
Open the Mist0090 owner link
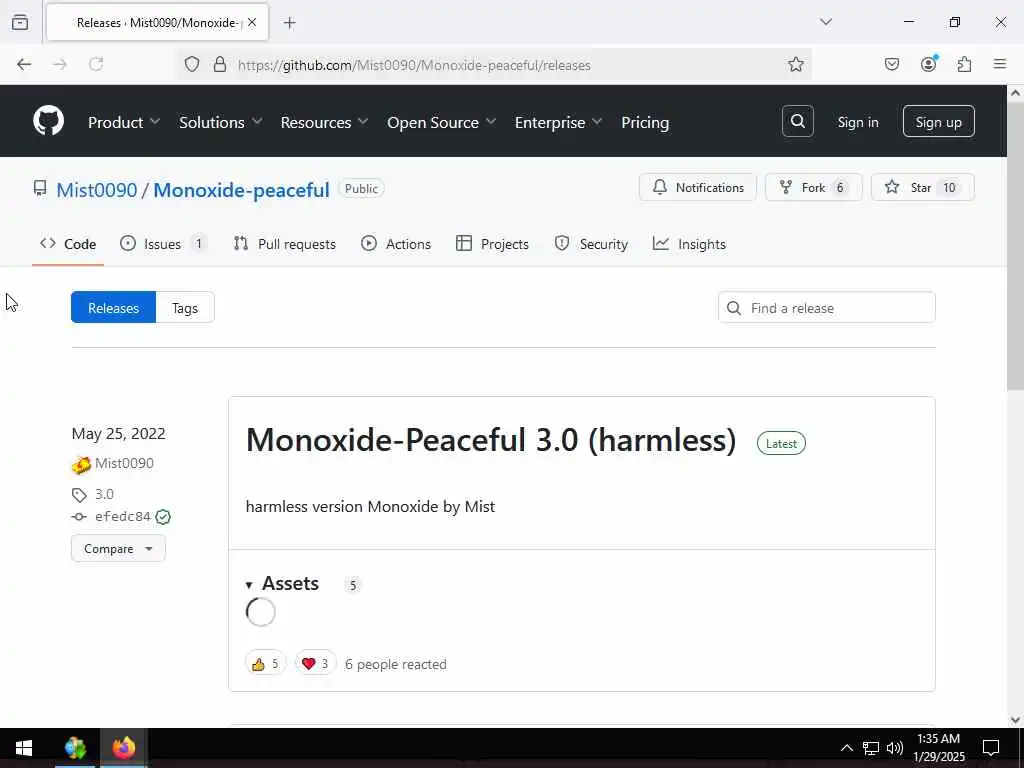pyautogui.click(x=97, y=190)
